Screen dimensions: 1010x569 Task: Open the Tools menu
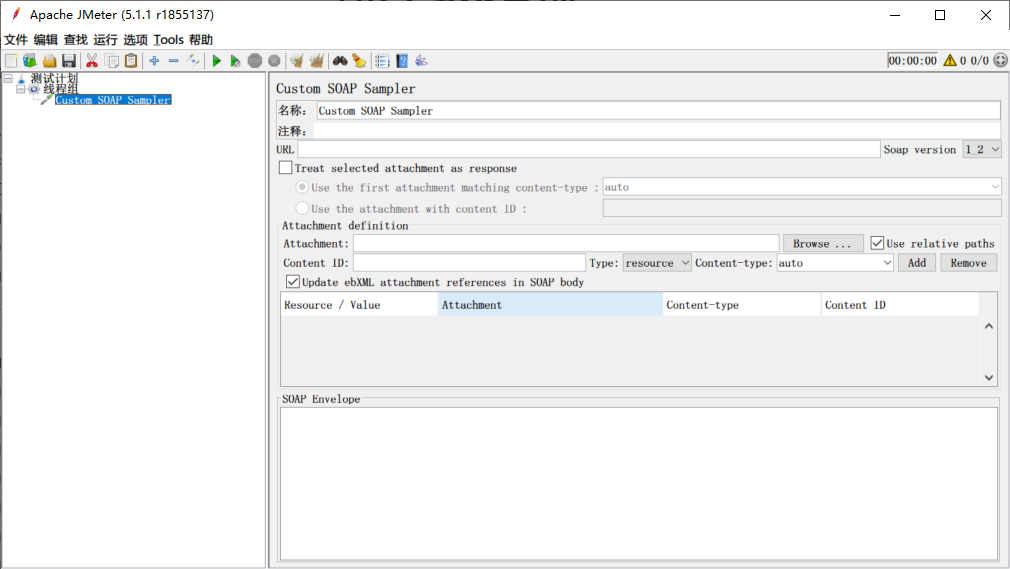pos(168,40)
